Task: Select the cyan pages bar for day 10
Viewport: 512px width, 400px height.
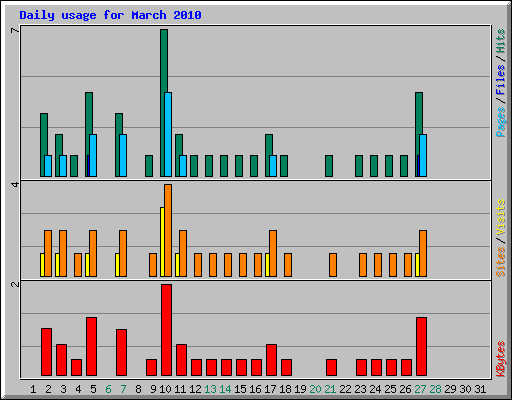Action: [168, 135]
